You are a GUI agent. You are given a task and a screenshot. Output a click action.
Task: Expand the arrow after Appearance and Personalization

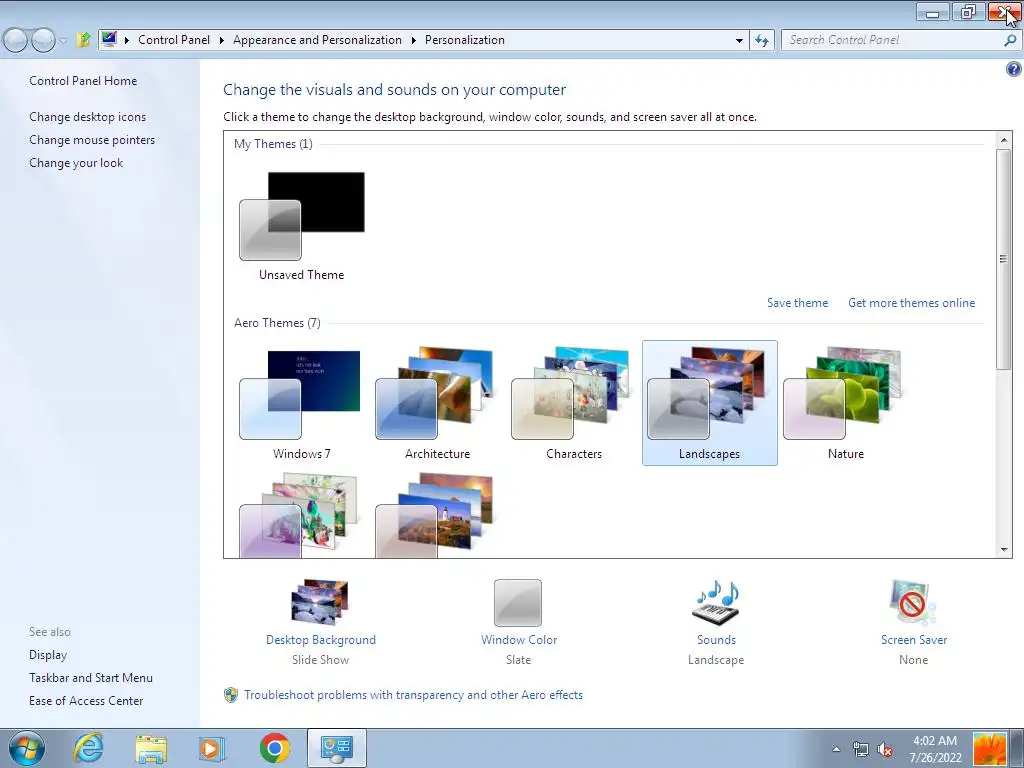(x=413, y=40)
